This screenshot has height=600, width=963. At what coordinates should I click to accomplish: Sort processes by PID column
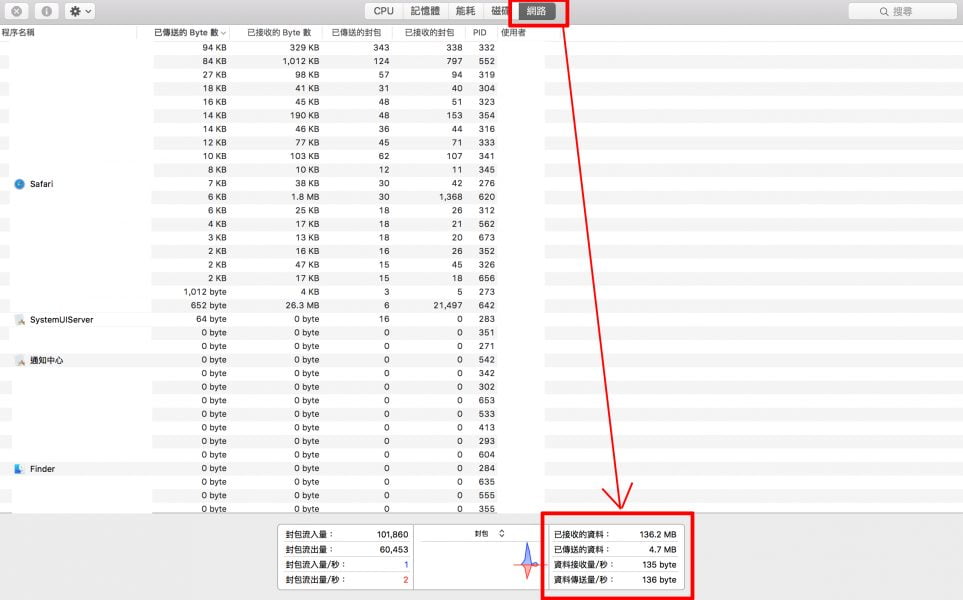coord(480,33)
